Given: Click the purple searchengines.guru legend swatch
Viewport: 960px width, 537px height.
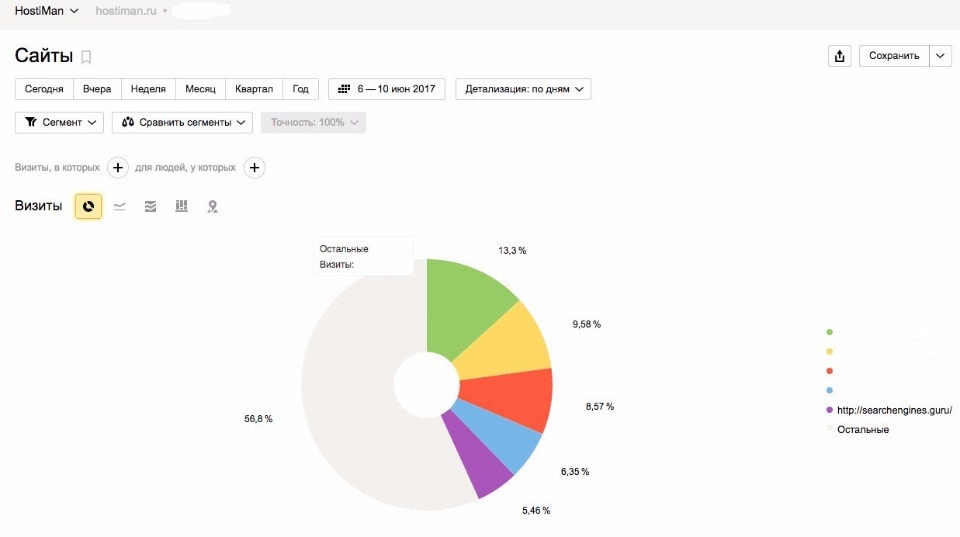Looking at the screenshot, I should tap(829, 410).
